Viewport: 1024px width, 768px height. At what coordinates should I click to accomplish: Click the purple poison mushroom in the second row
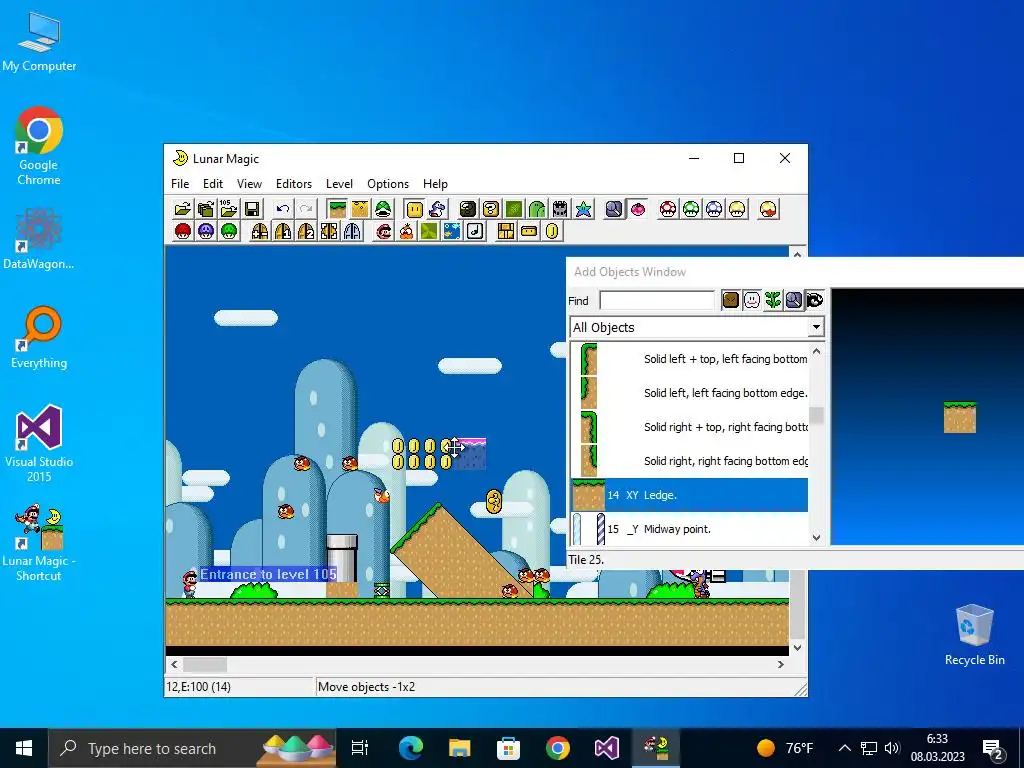click(x=206, y=231)
